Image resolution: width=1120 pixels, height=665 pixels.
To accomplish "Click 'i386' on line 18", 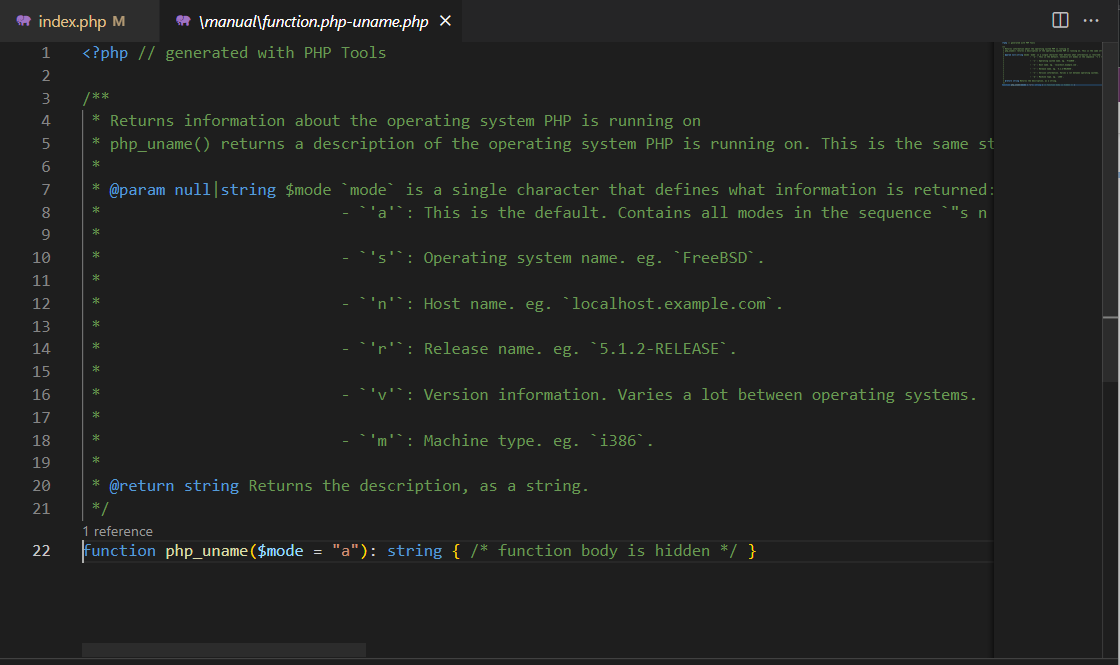I will click(618, 440).
